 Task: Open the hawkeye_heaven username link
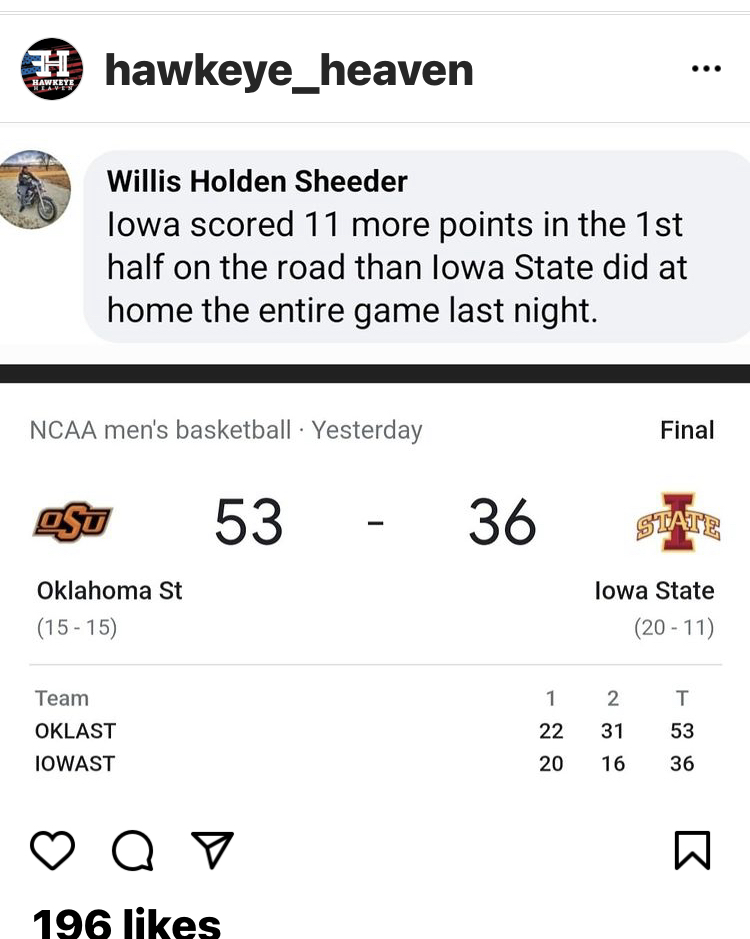click(289, 71)
